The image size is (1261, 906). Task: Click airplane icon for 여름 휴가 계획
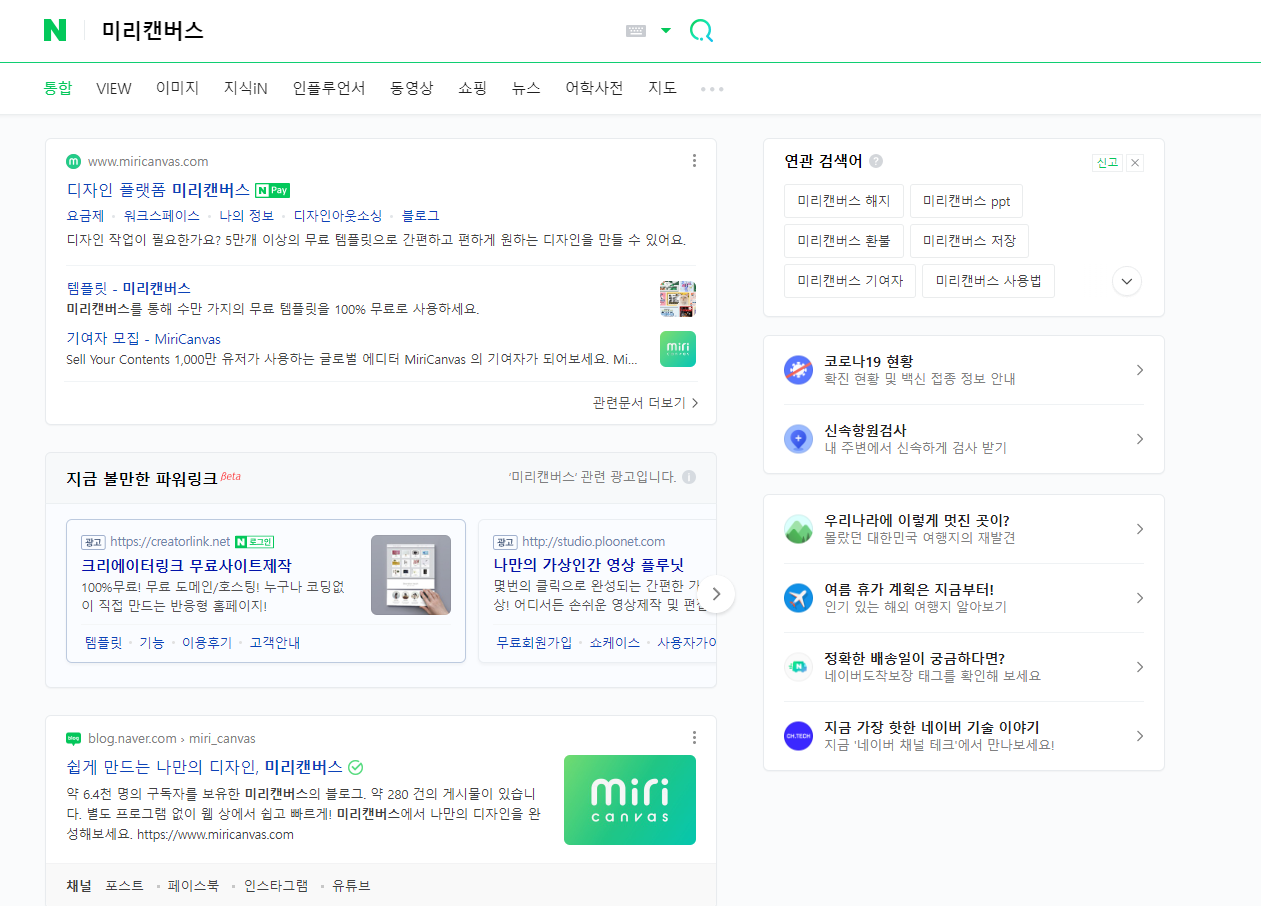coord(798,598)
